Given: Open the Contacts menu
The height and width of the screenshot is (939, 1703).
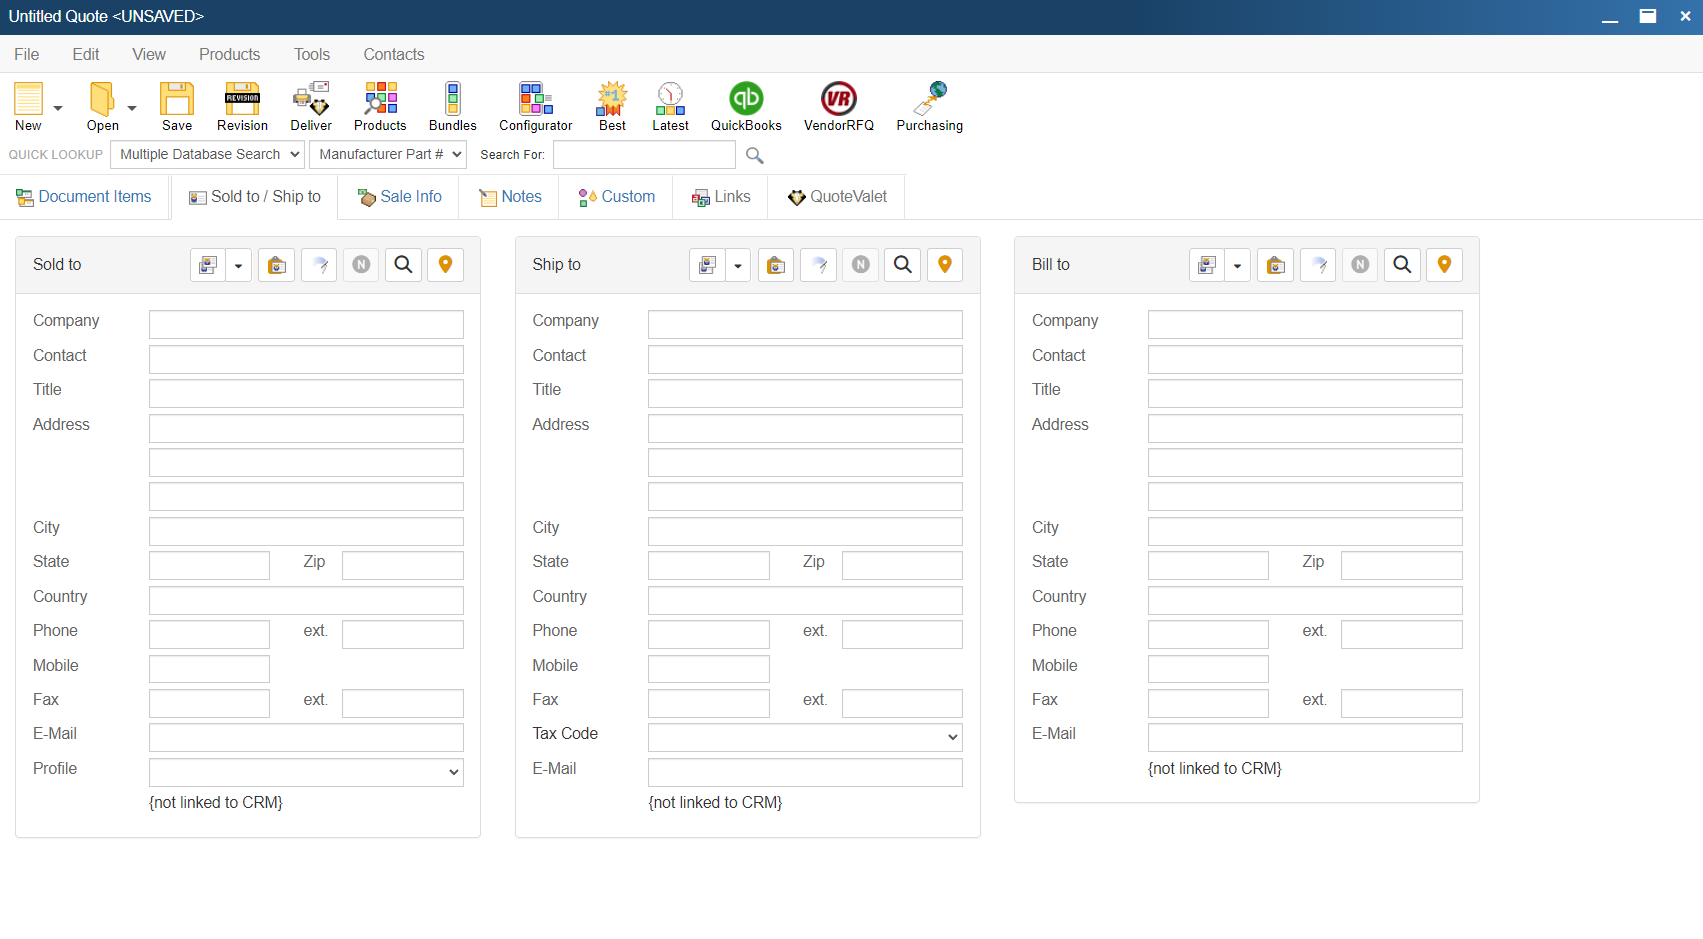Looking at the screenshot, I should pyautogui.click(x=393, y=54).
